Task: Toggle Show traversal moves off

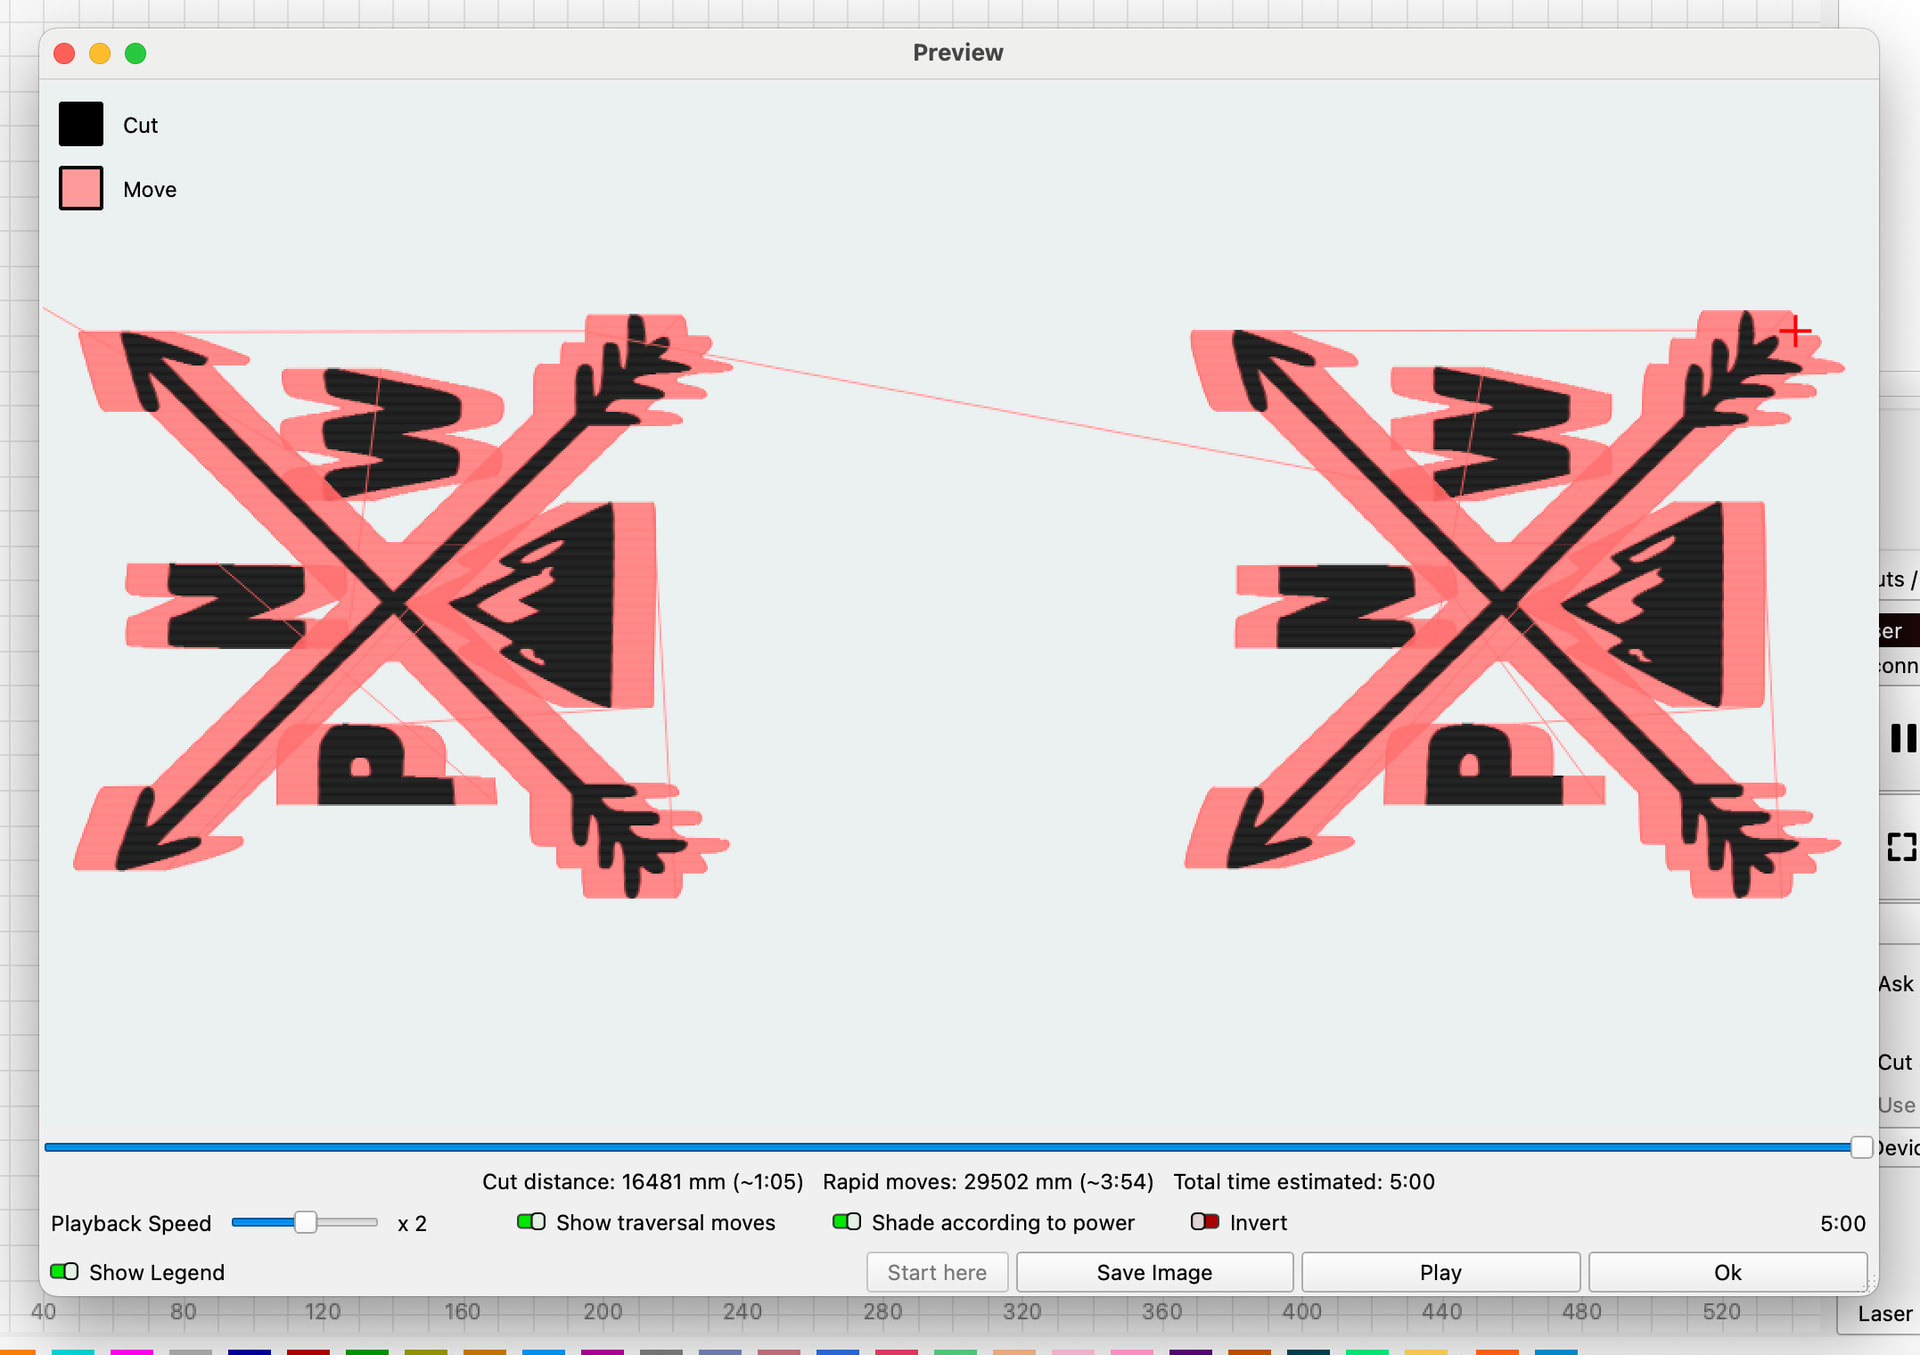Action: coord(531,1222)
